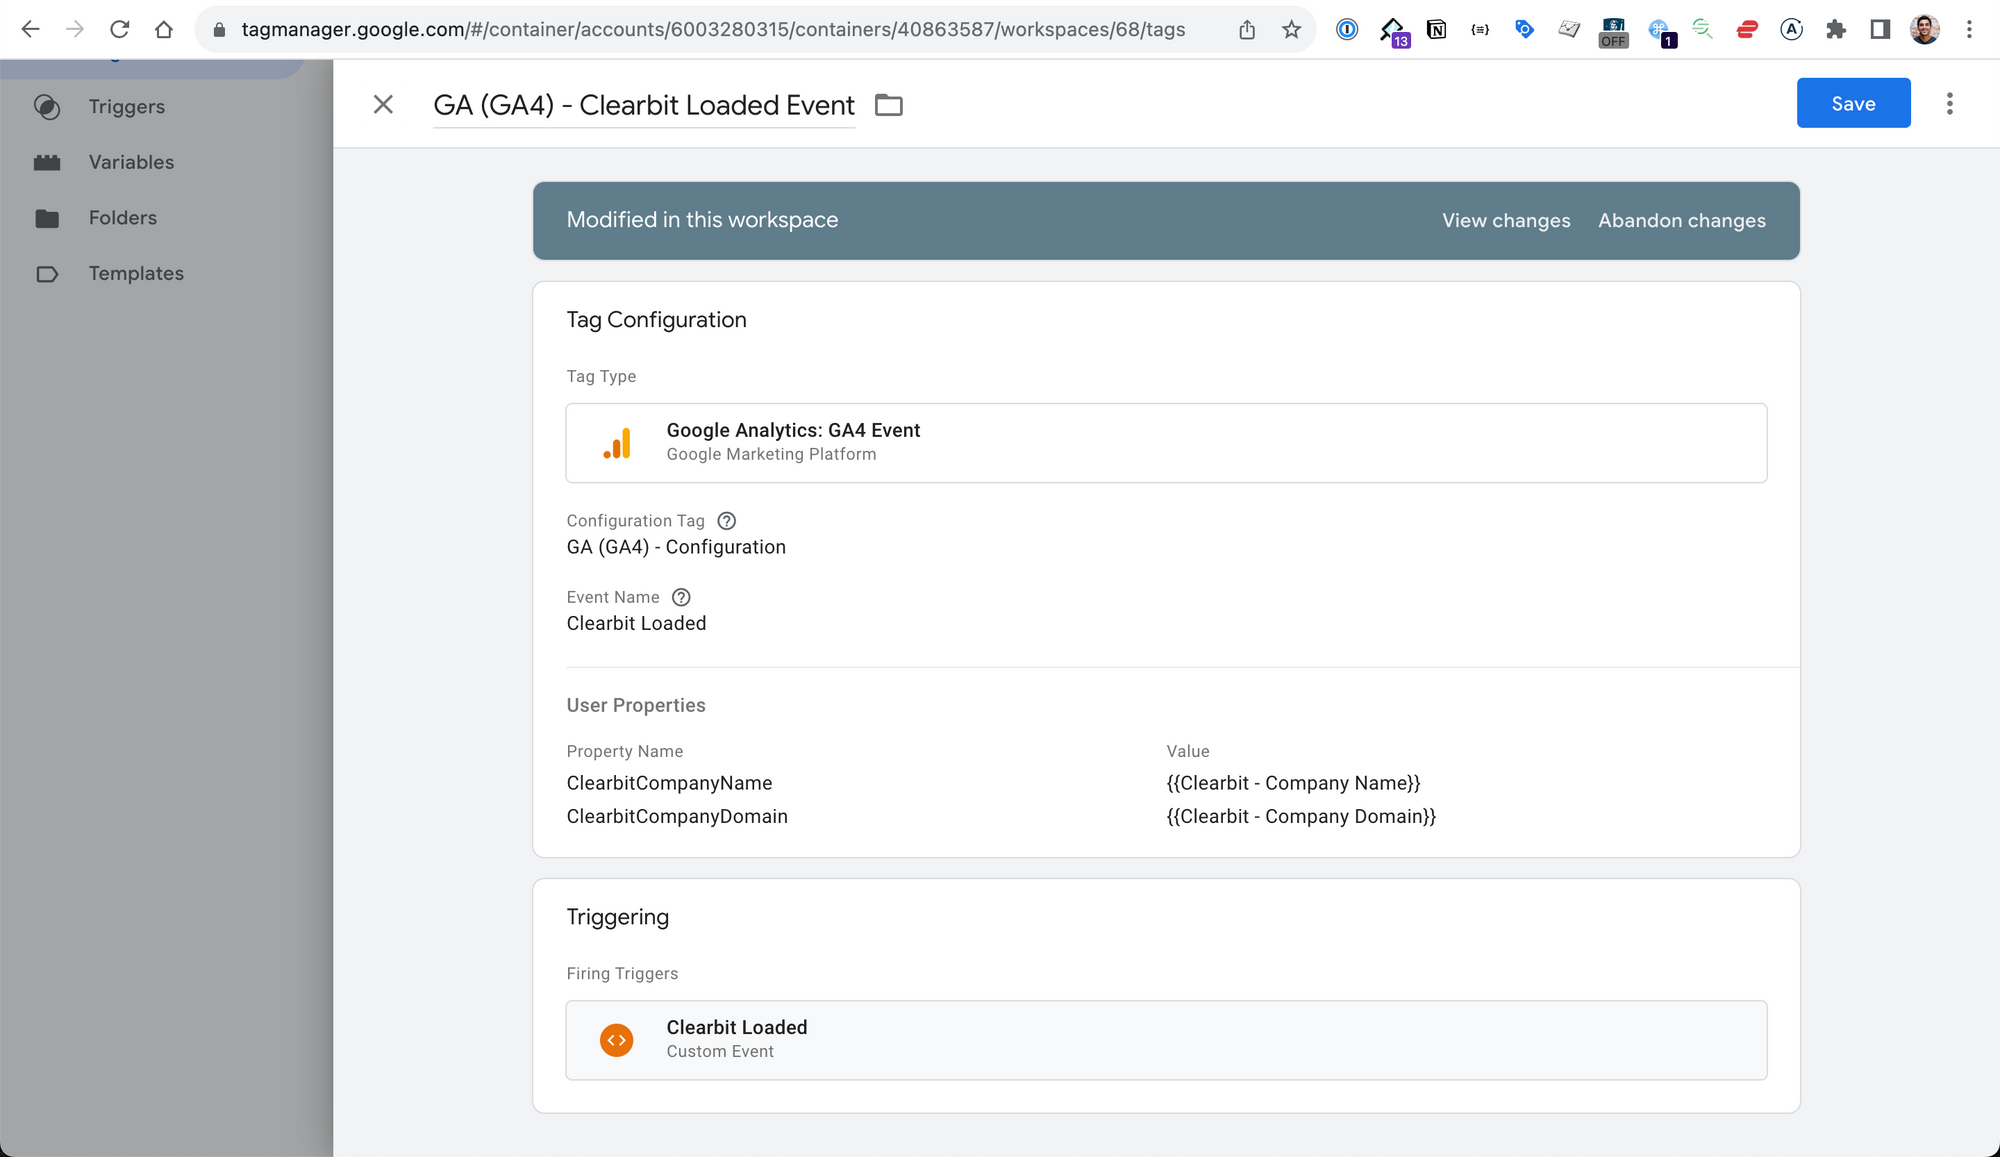Open the extension with badge 13

tap(1393, 31)
